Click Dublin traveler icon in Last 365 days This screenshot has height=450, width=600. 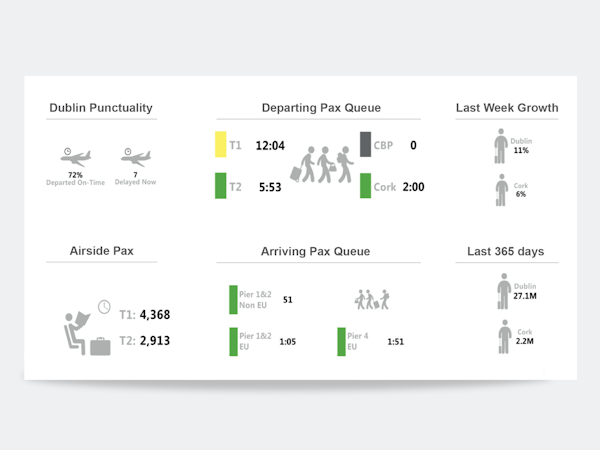505,291
